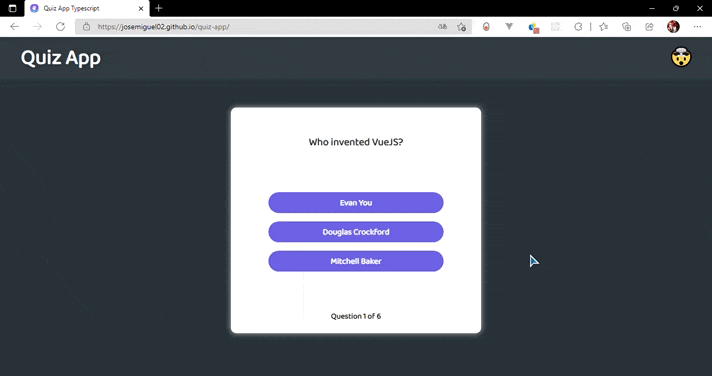This screenshot has height=376, width=712.
Task: Click the Quiz App title
Action: click(x=61, y=58)
